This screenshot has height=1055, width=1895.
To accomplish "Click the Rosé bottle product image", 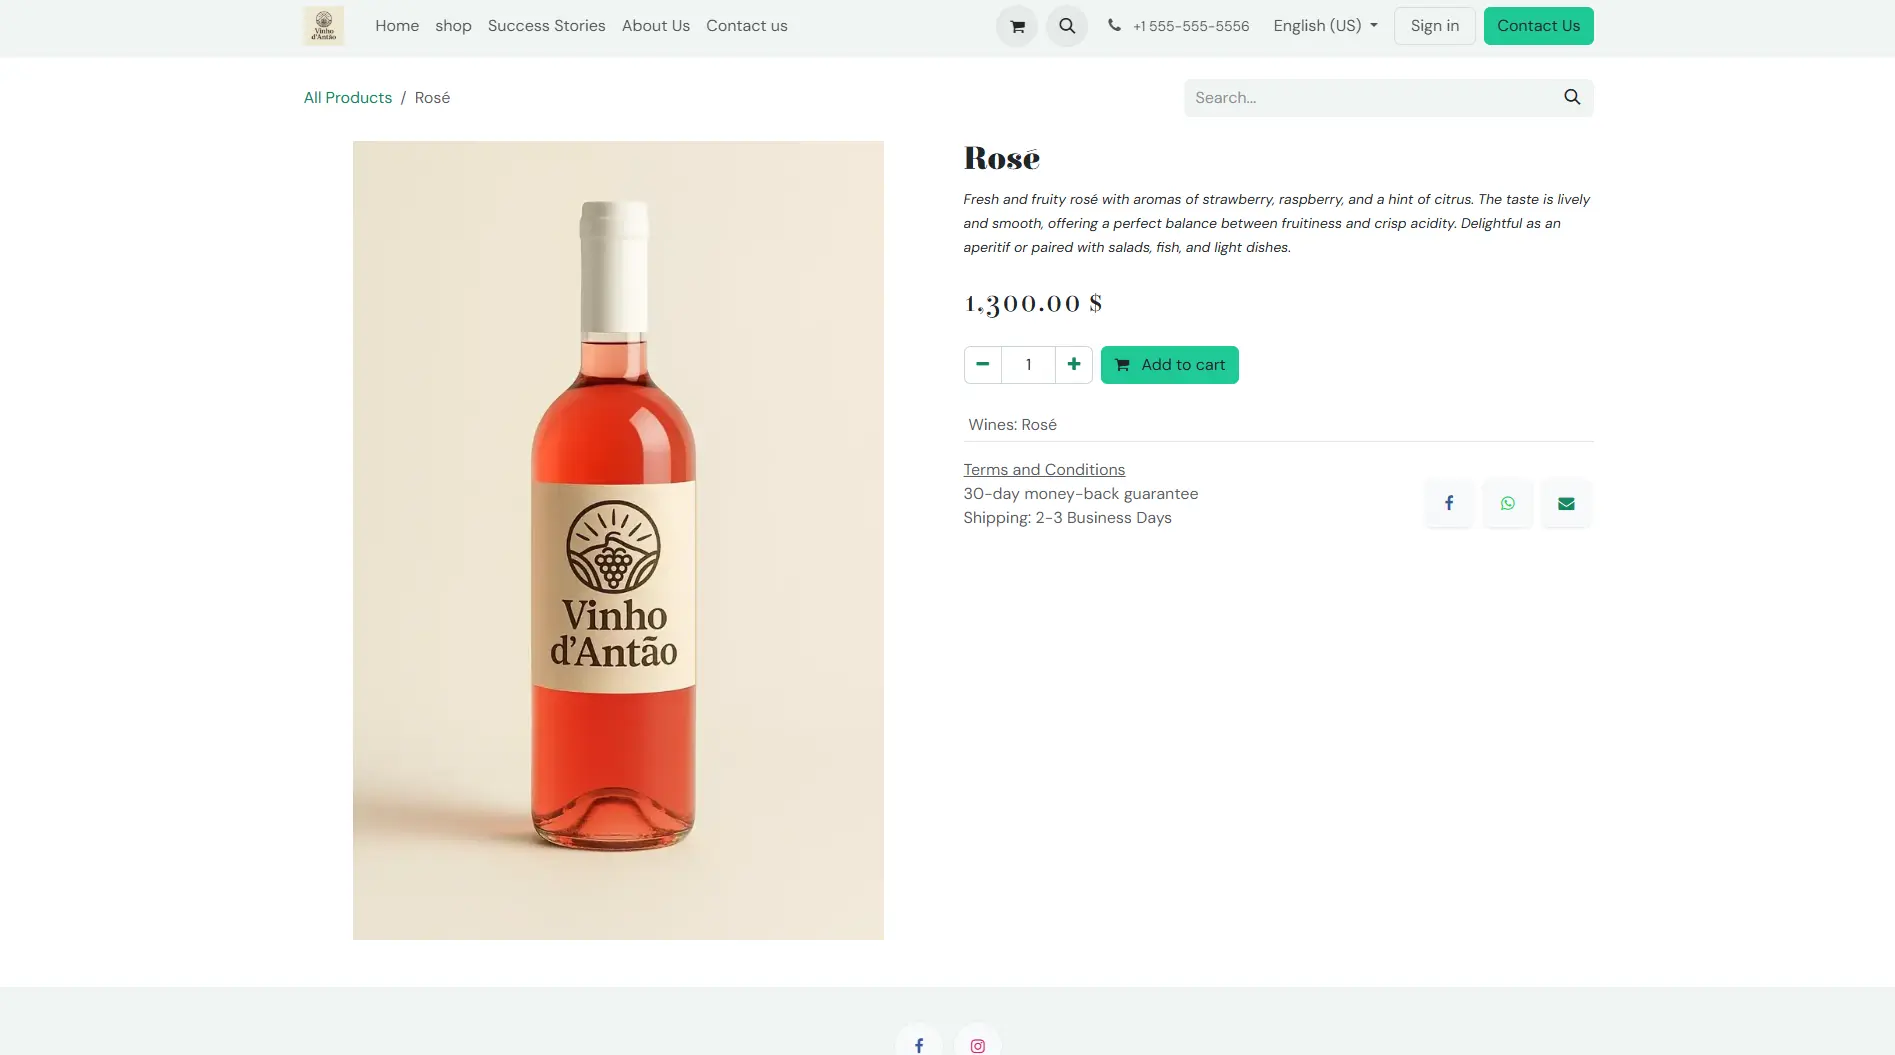I will [618, 540].
